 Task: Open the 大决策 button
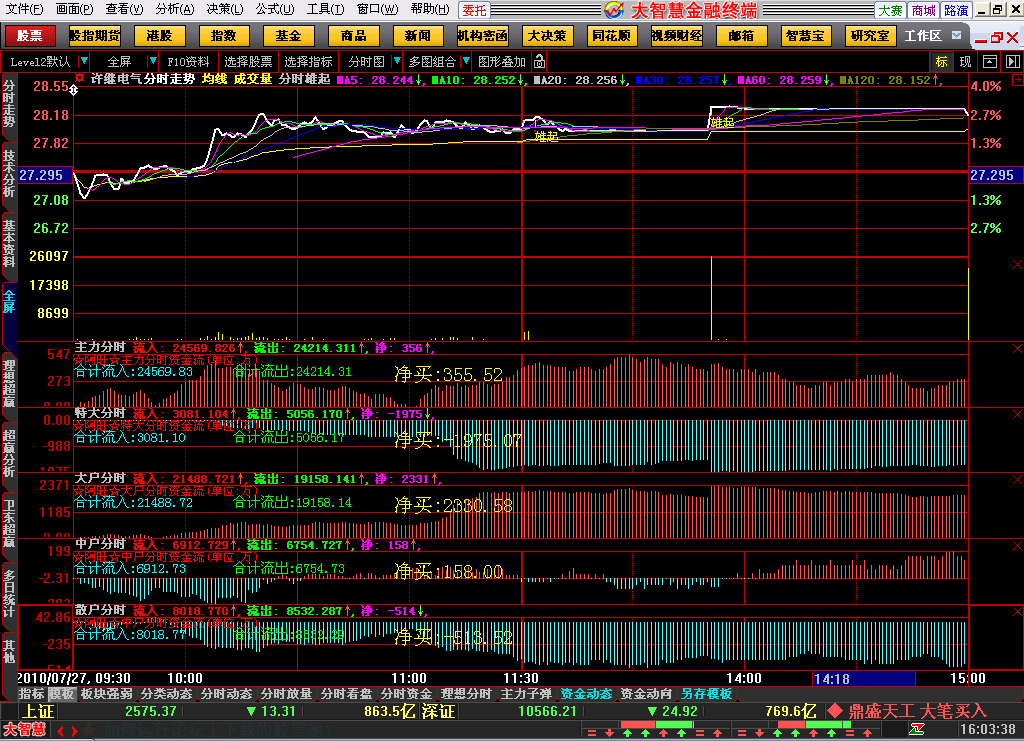click(547, 36)
